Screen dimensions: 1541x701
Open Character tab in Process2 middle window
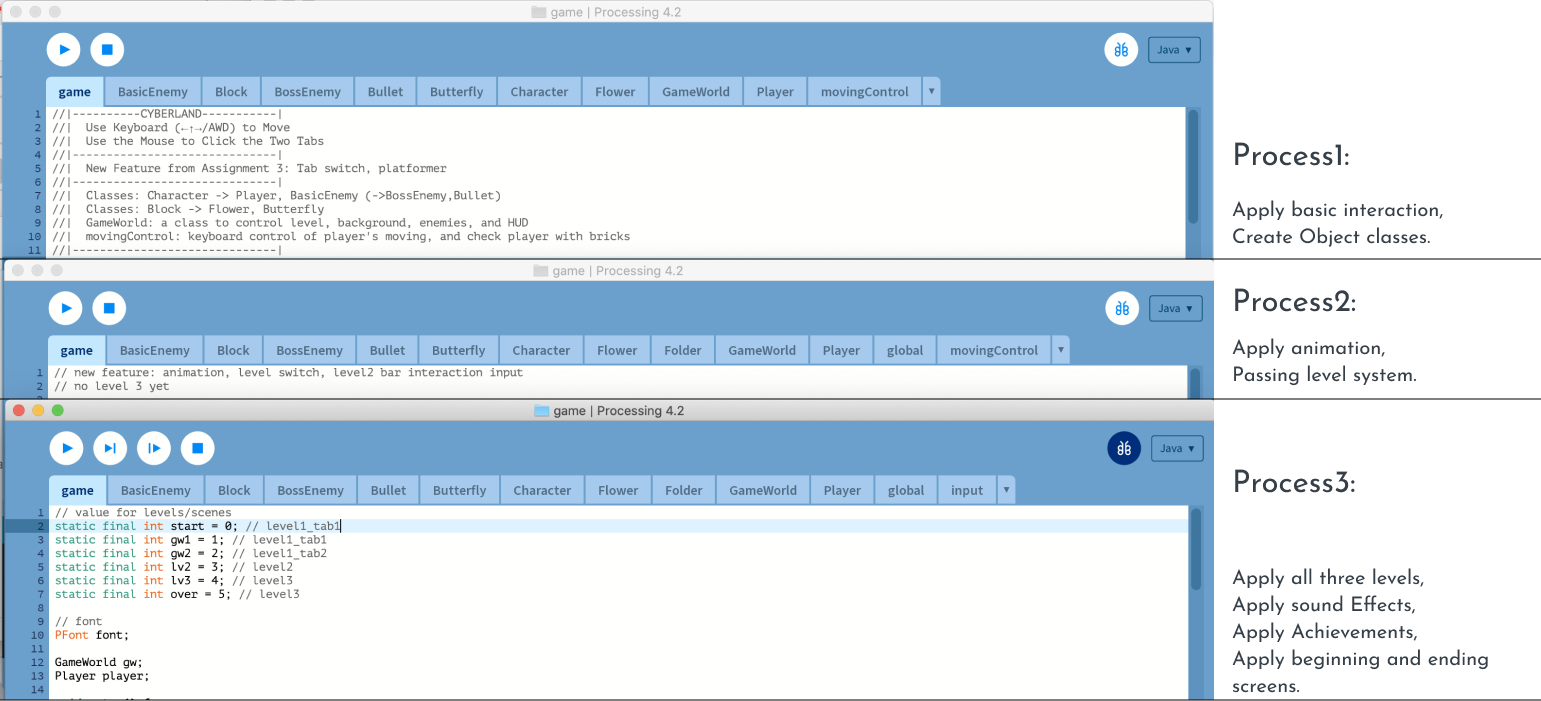pyautogui.click(x=541, y=350)
